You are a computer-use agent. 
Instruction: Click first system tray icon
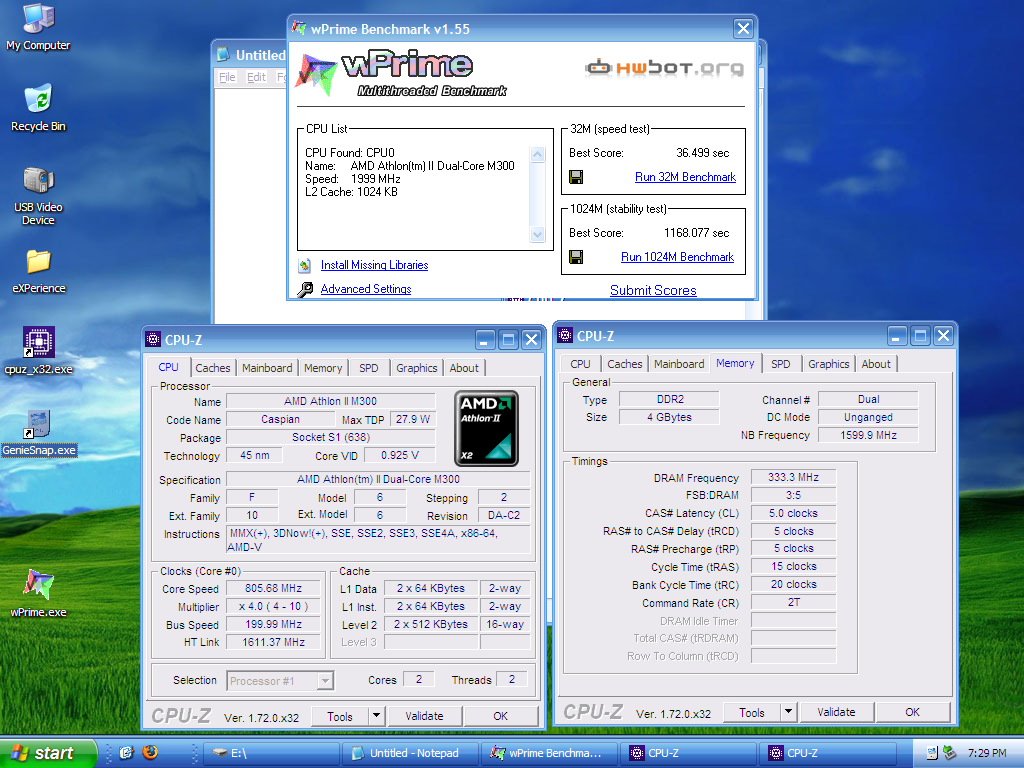click(x=932, y=753)
